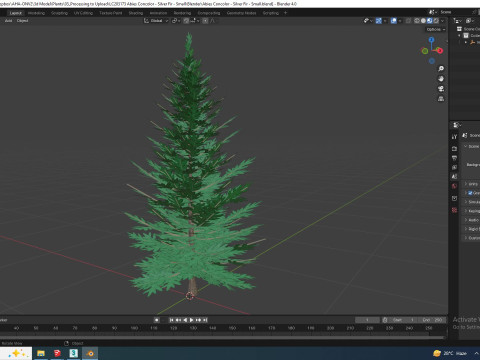Toggle snapping in the viewport header
480x360 pixels.
186,21
